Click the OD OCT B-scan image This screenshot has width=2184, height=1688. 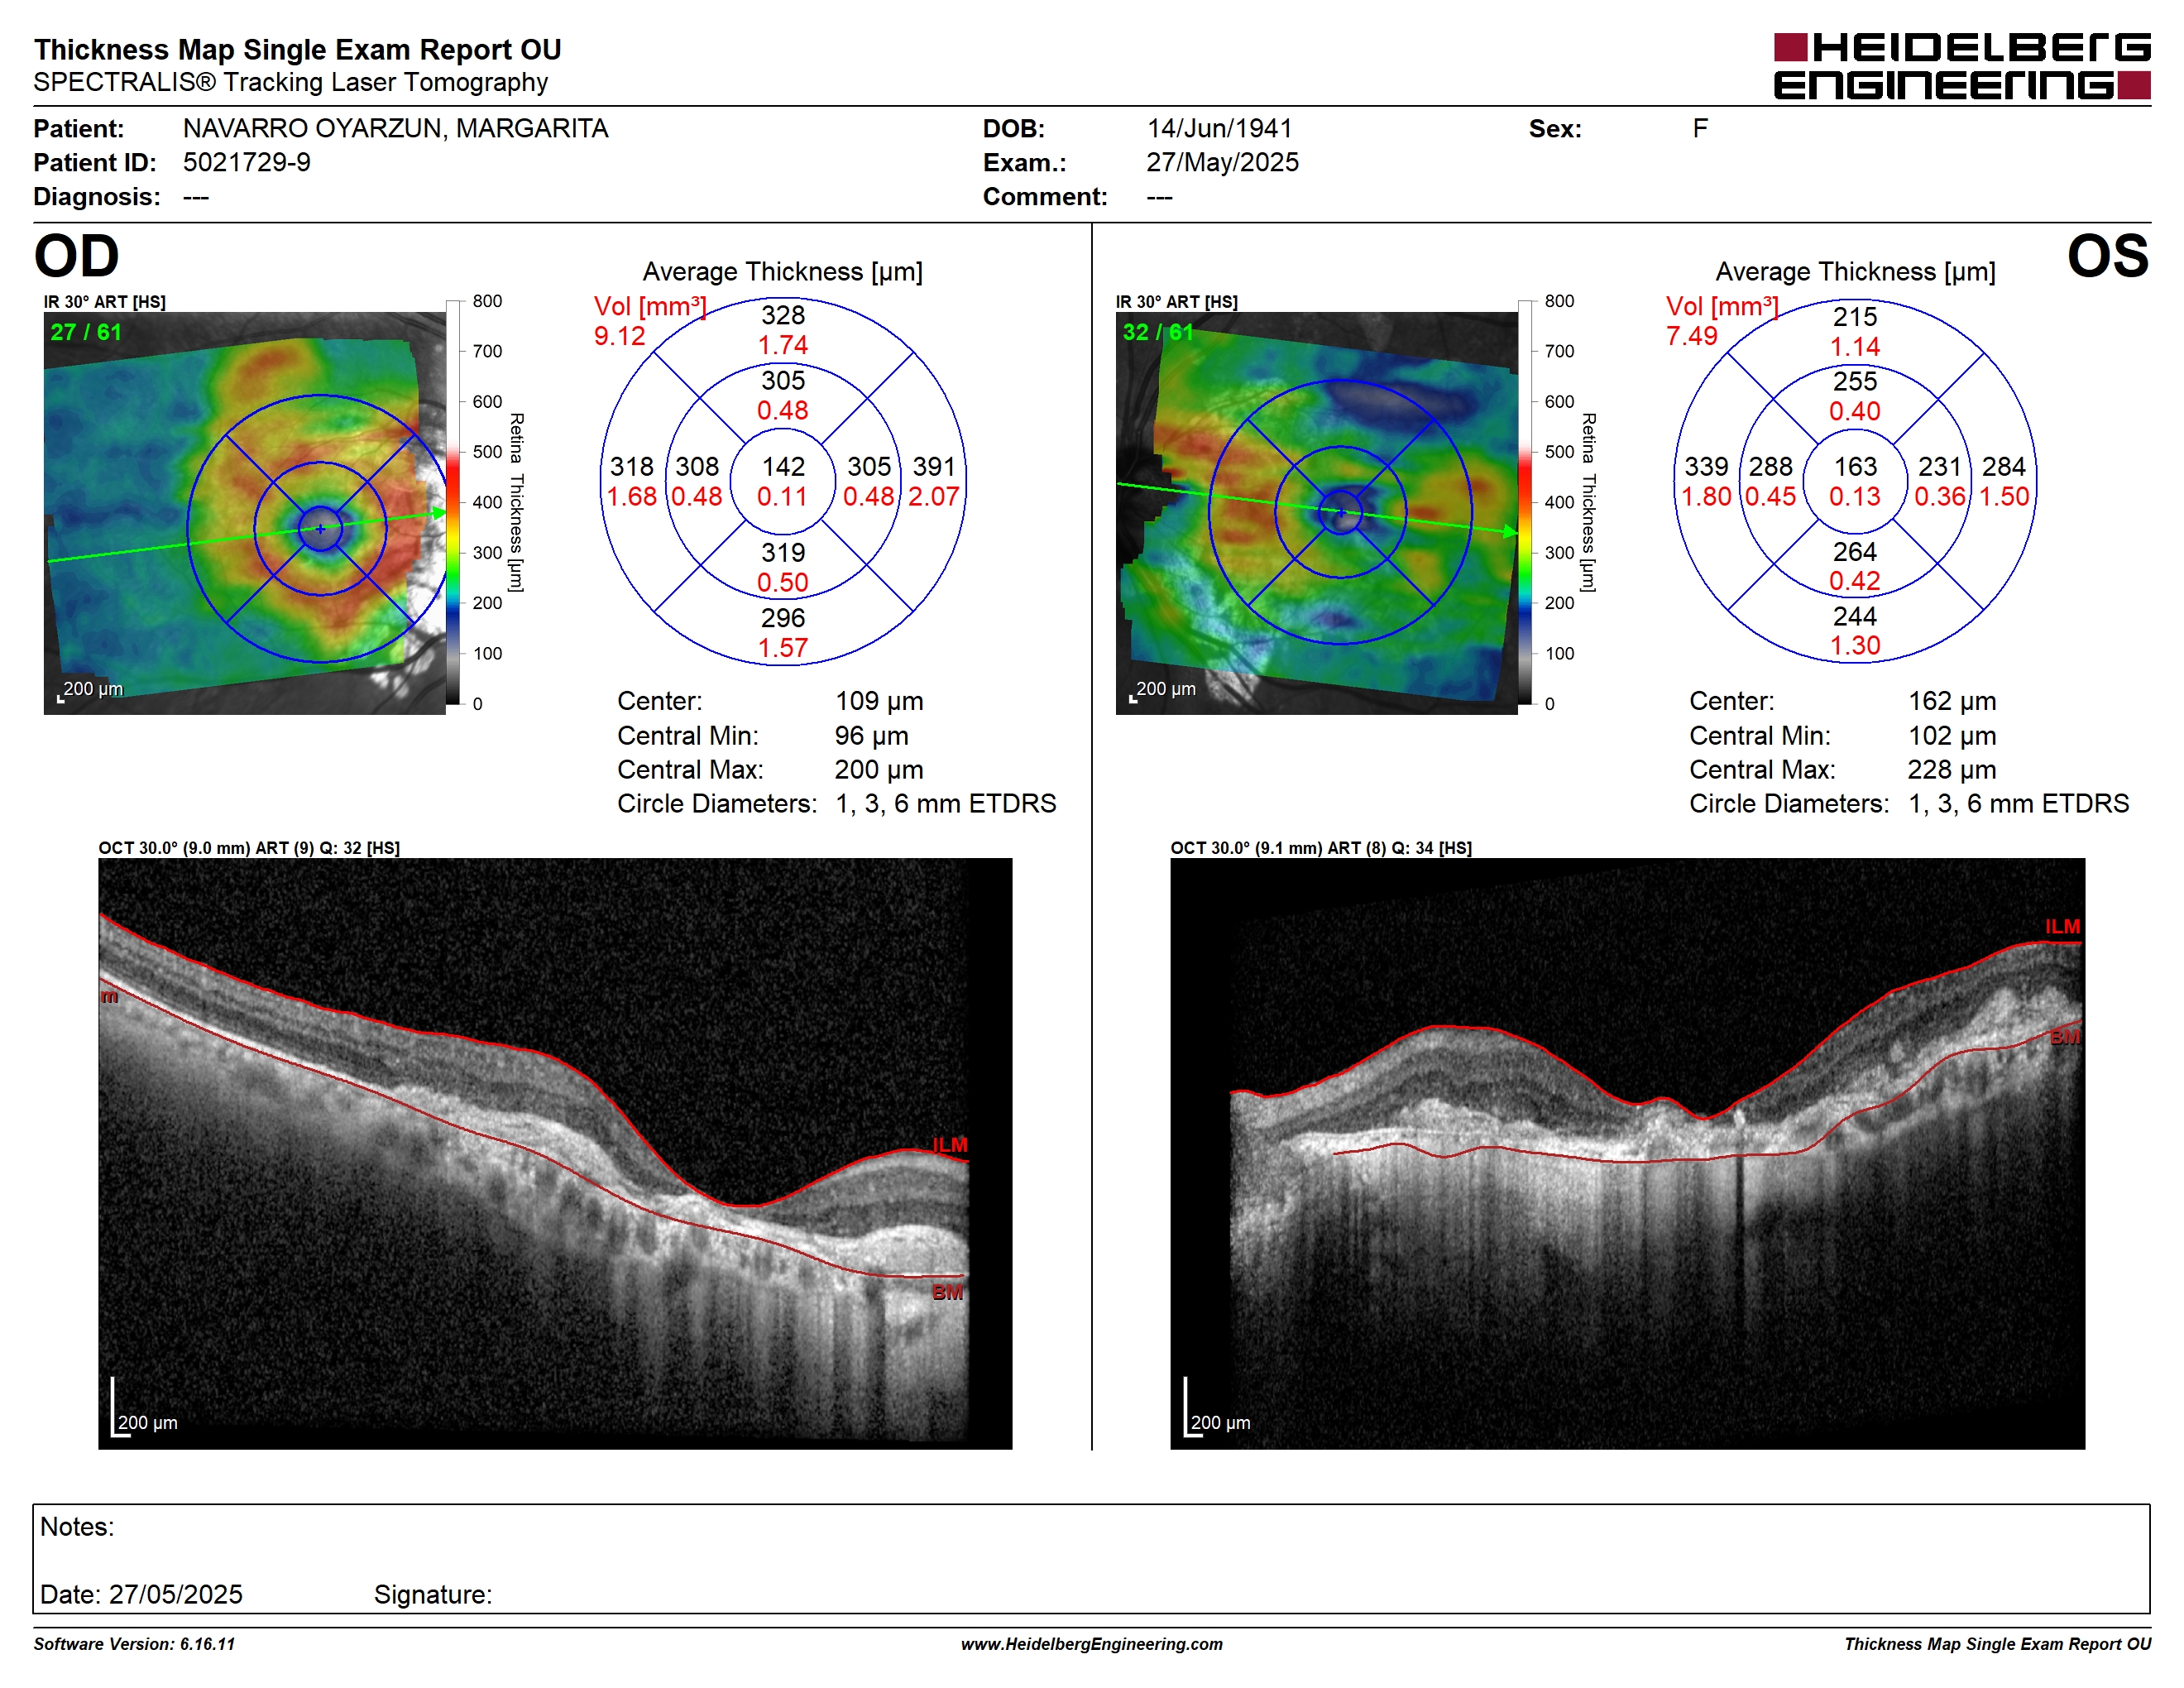point(555,1153)
